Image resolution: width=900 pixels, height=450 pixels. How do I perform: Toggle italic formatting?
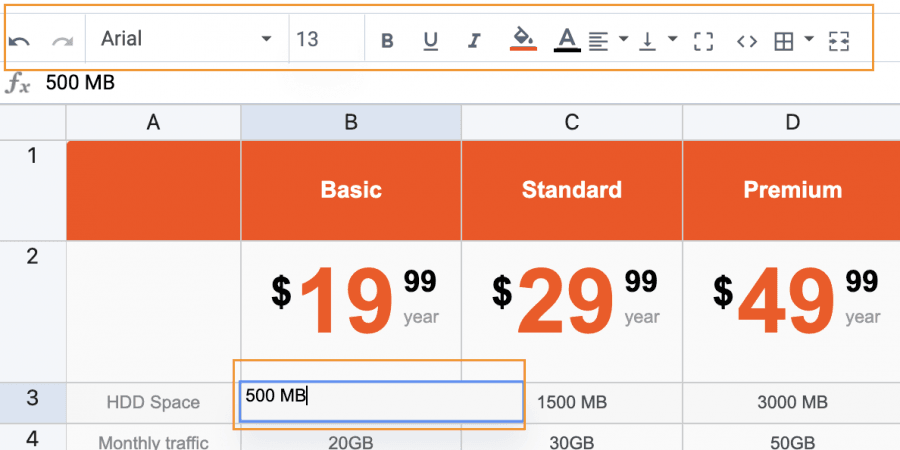pos(474,41)
